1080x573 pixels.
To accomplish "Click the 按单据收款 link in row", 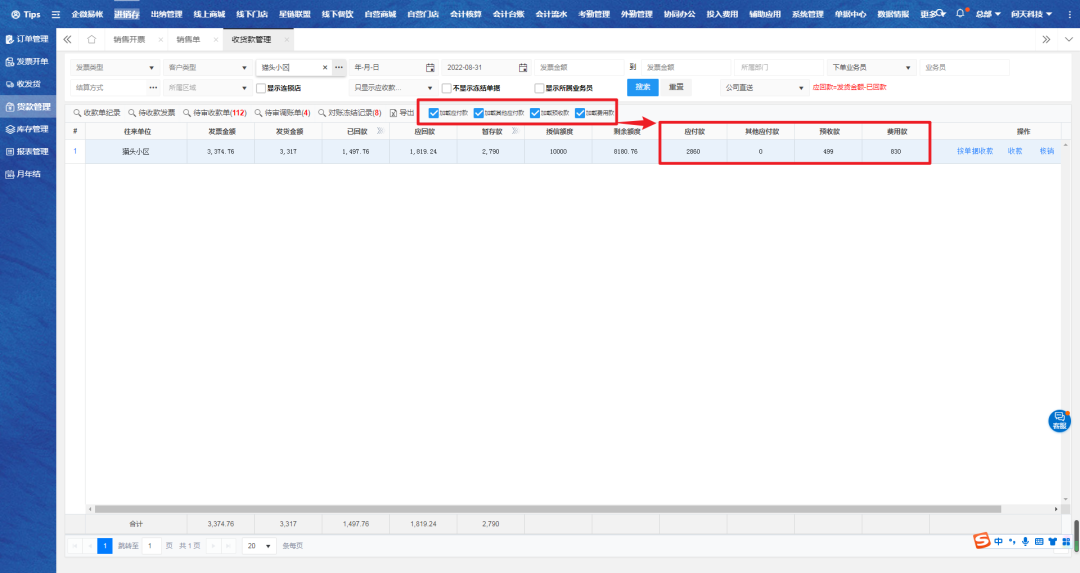I will click(974, 151).
